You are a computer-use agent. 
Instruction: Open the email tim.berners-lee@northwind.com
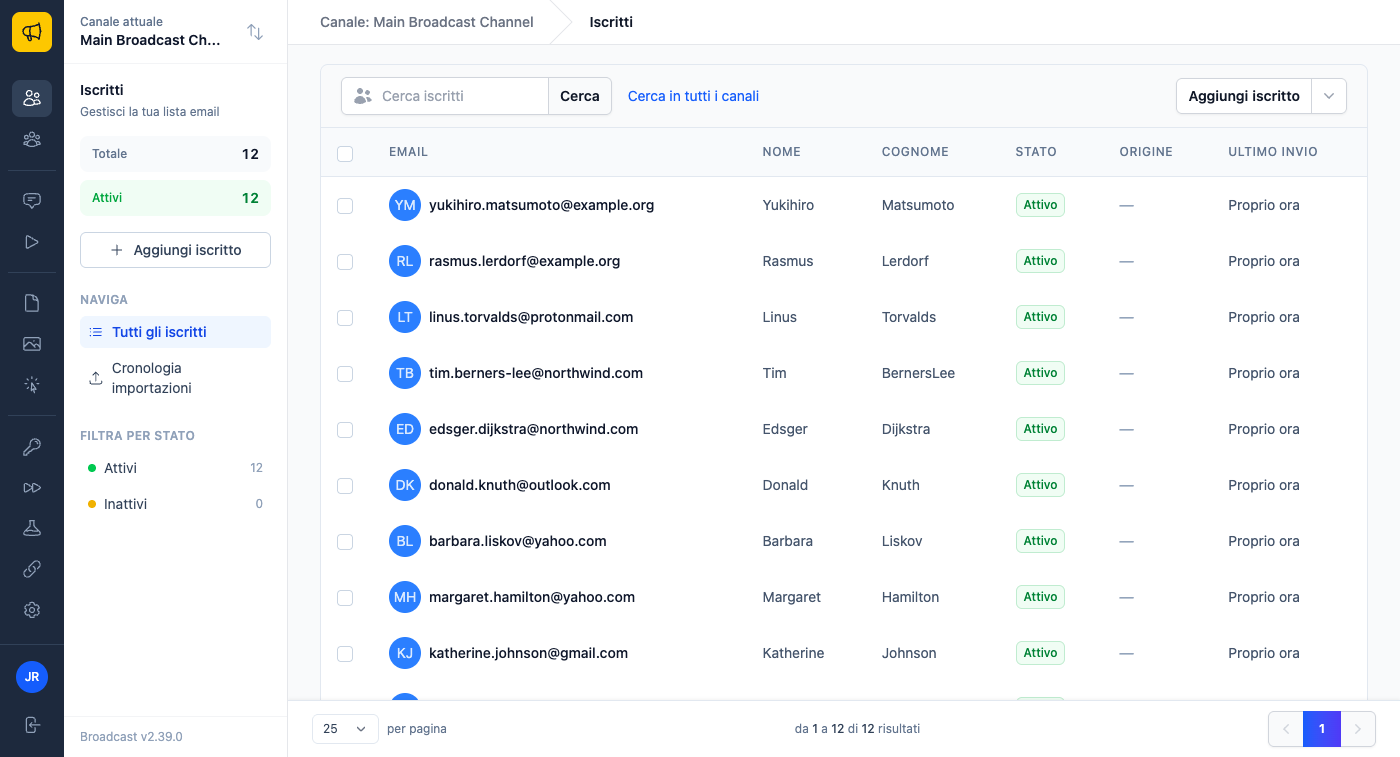click(x=536, y=373)
